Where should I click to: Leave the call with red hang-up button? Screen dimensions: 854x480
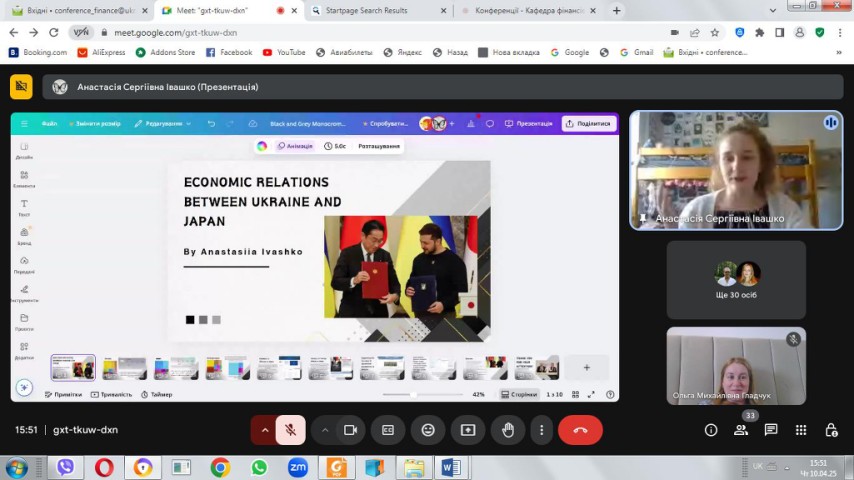580,430
